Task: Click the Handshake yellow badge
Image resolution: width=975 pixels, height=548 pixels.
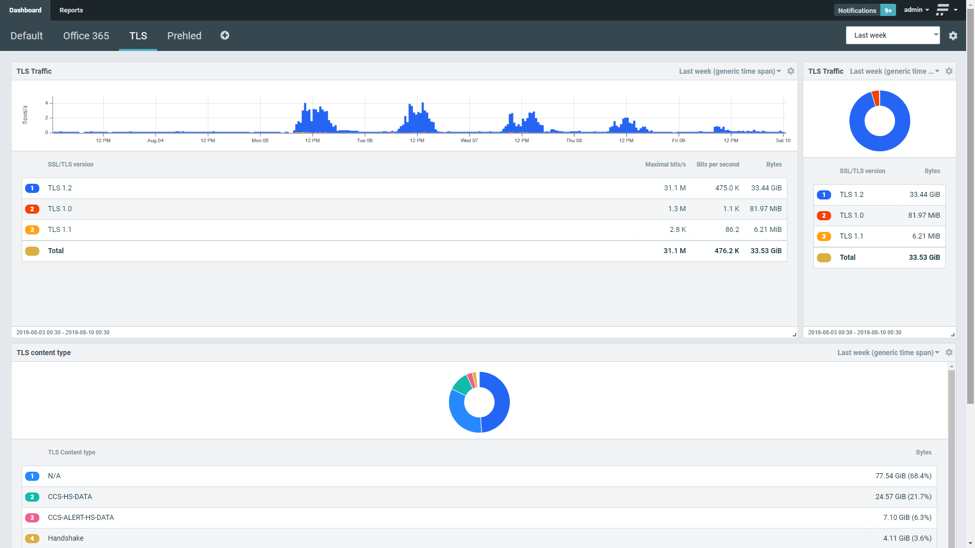Action: (32, 539)
